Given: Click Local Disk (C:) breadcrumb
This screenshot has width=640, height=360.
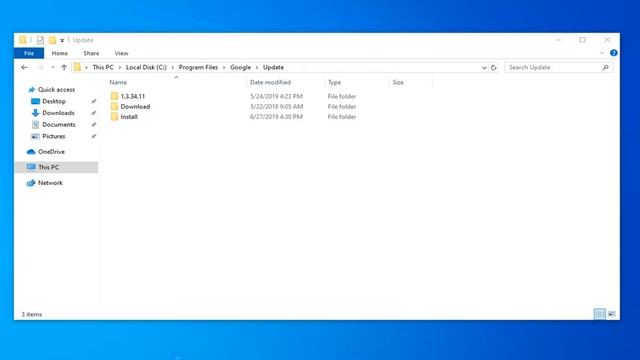Looking at the screenshot, I should [x=146, y=67].
